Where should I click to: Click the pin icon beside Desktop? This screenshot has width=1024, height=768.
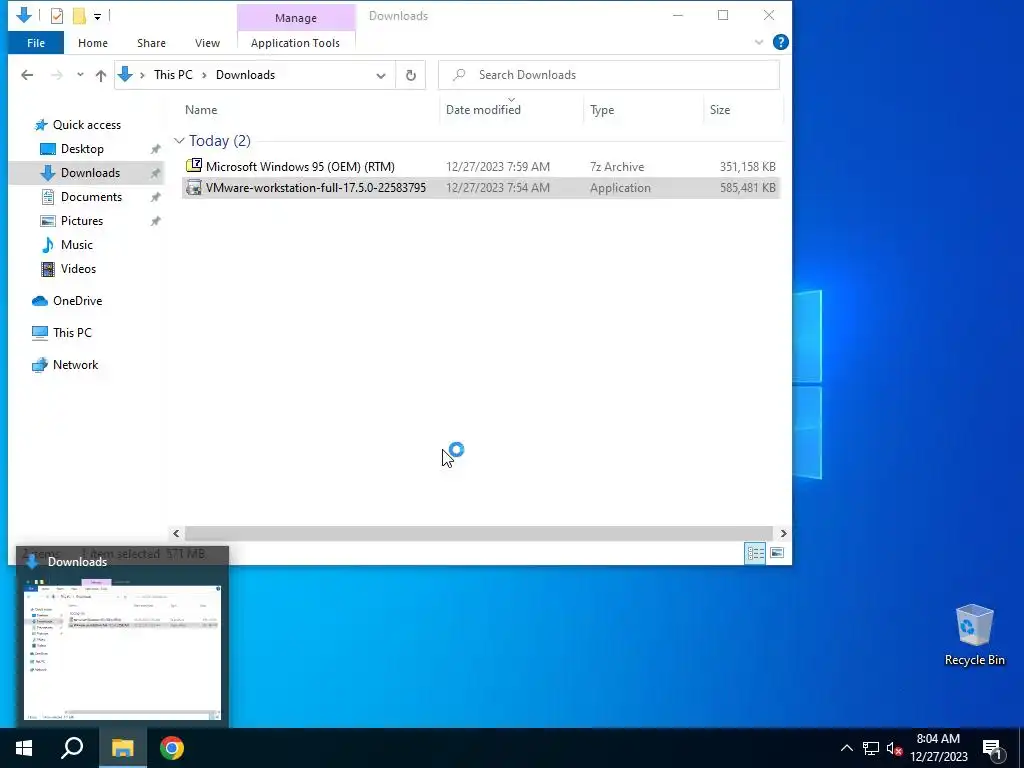pos(155,150)
